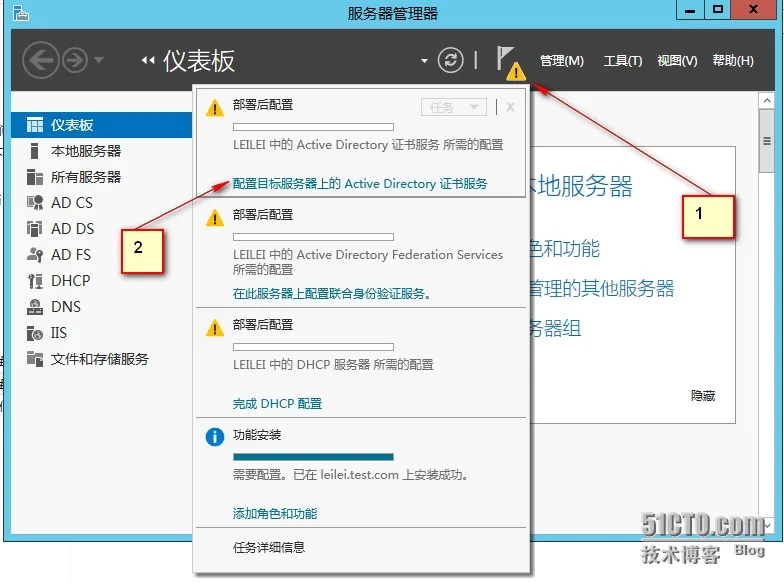The height and width of the screenshot is (583, 784).
Task: Open navigation history dropdown beside forward arrow
Action: [99, 60]
